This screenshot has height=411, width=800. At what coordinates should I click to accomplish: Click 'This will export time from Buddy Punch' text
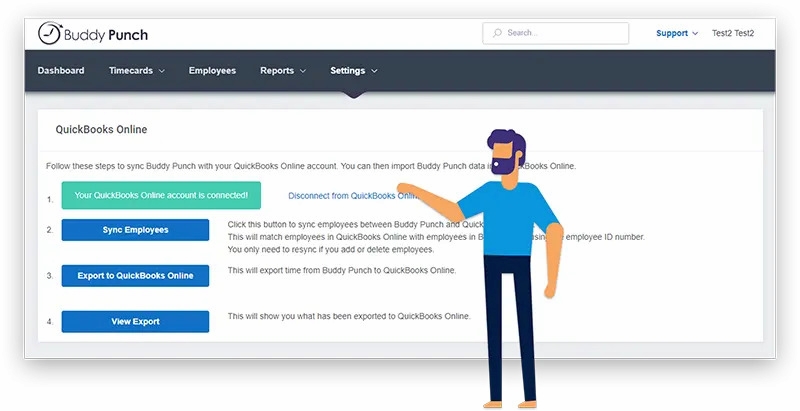(342, 270)
